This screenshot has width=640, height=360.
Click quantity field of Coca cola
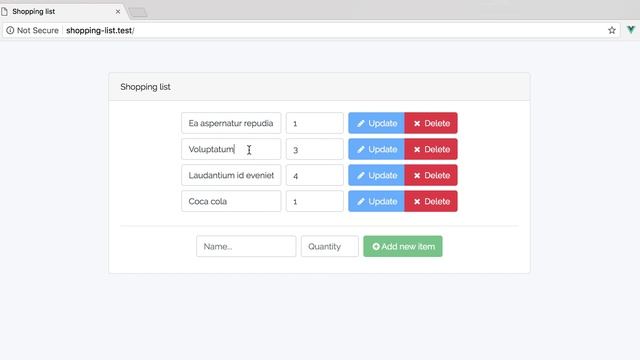[315, 201]
